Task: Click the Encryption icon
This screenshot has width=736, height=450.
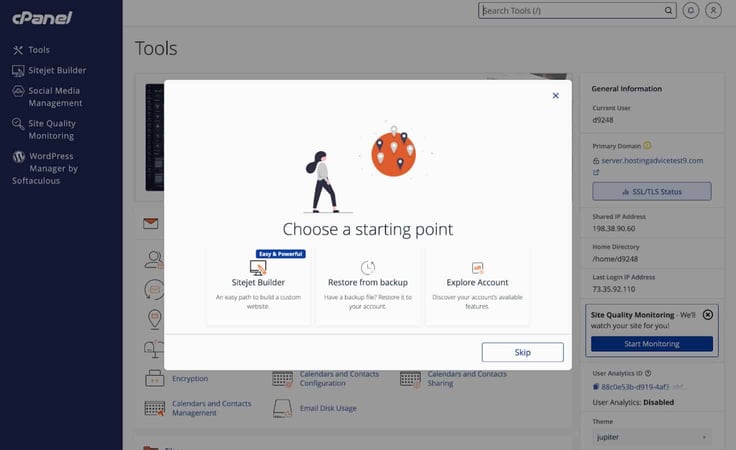Action: [154, 378]
